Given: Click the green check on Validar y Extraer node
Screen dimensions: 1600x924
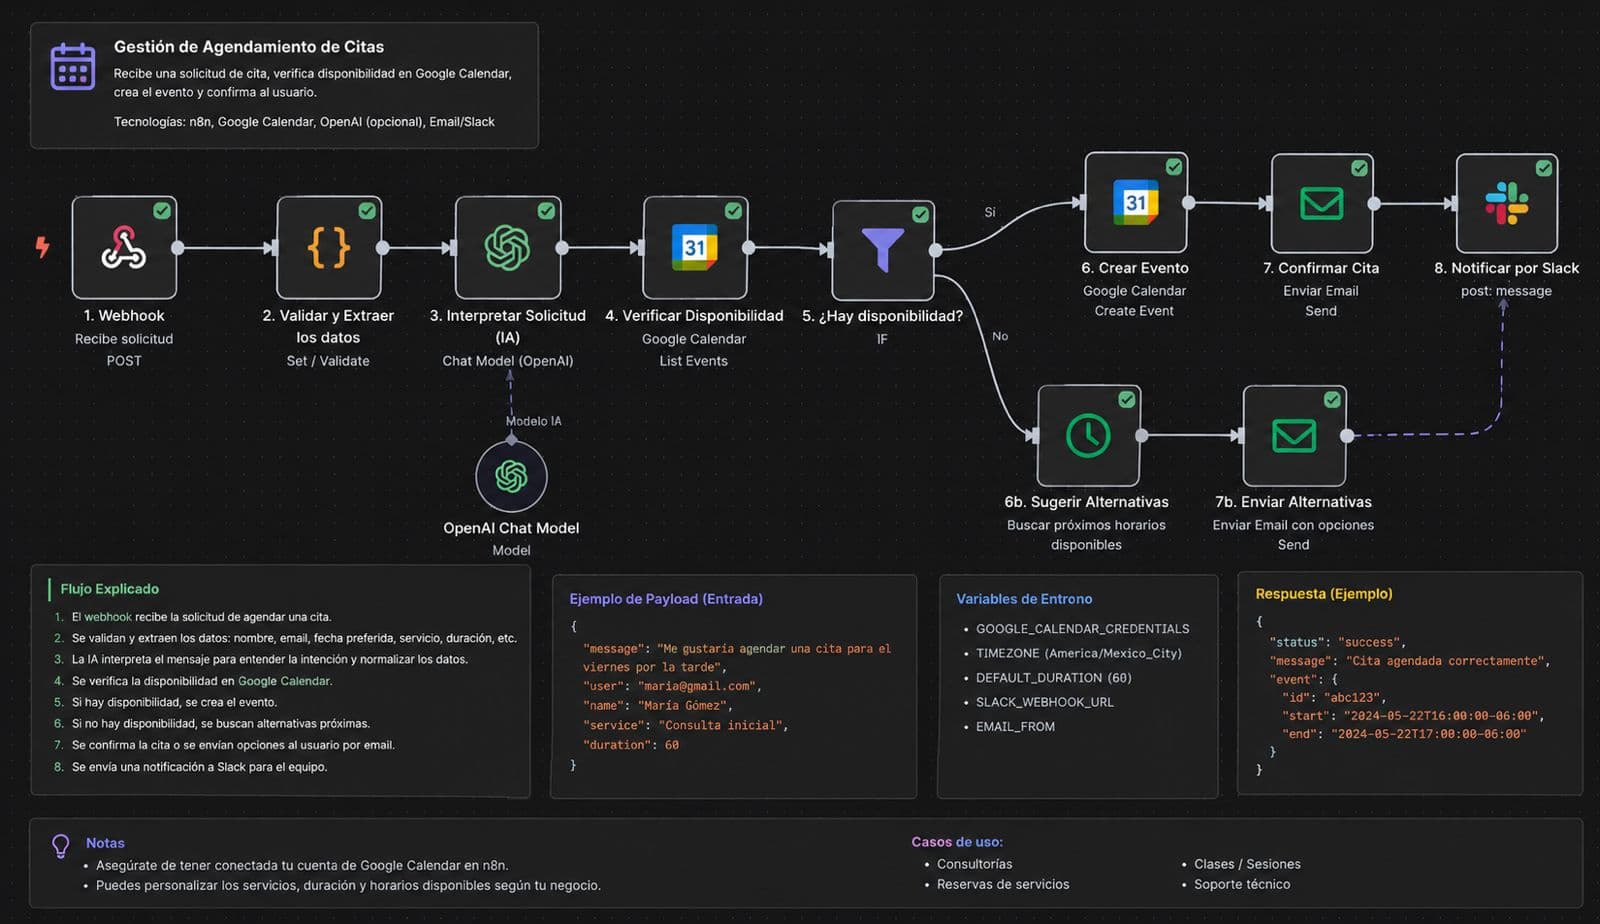Looking at the screenshot, I should tap(367, 210).
